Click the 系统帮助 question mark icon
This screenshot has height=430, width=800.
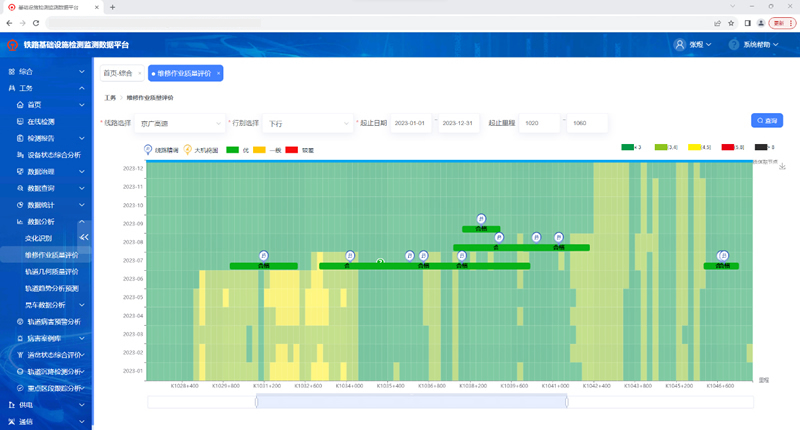[732, 45]
